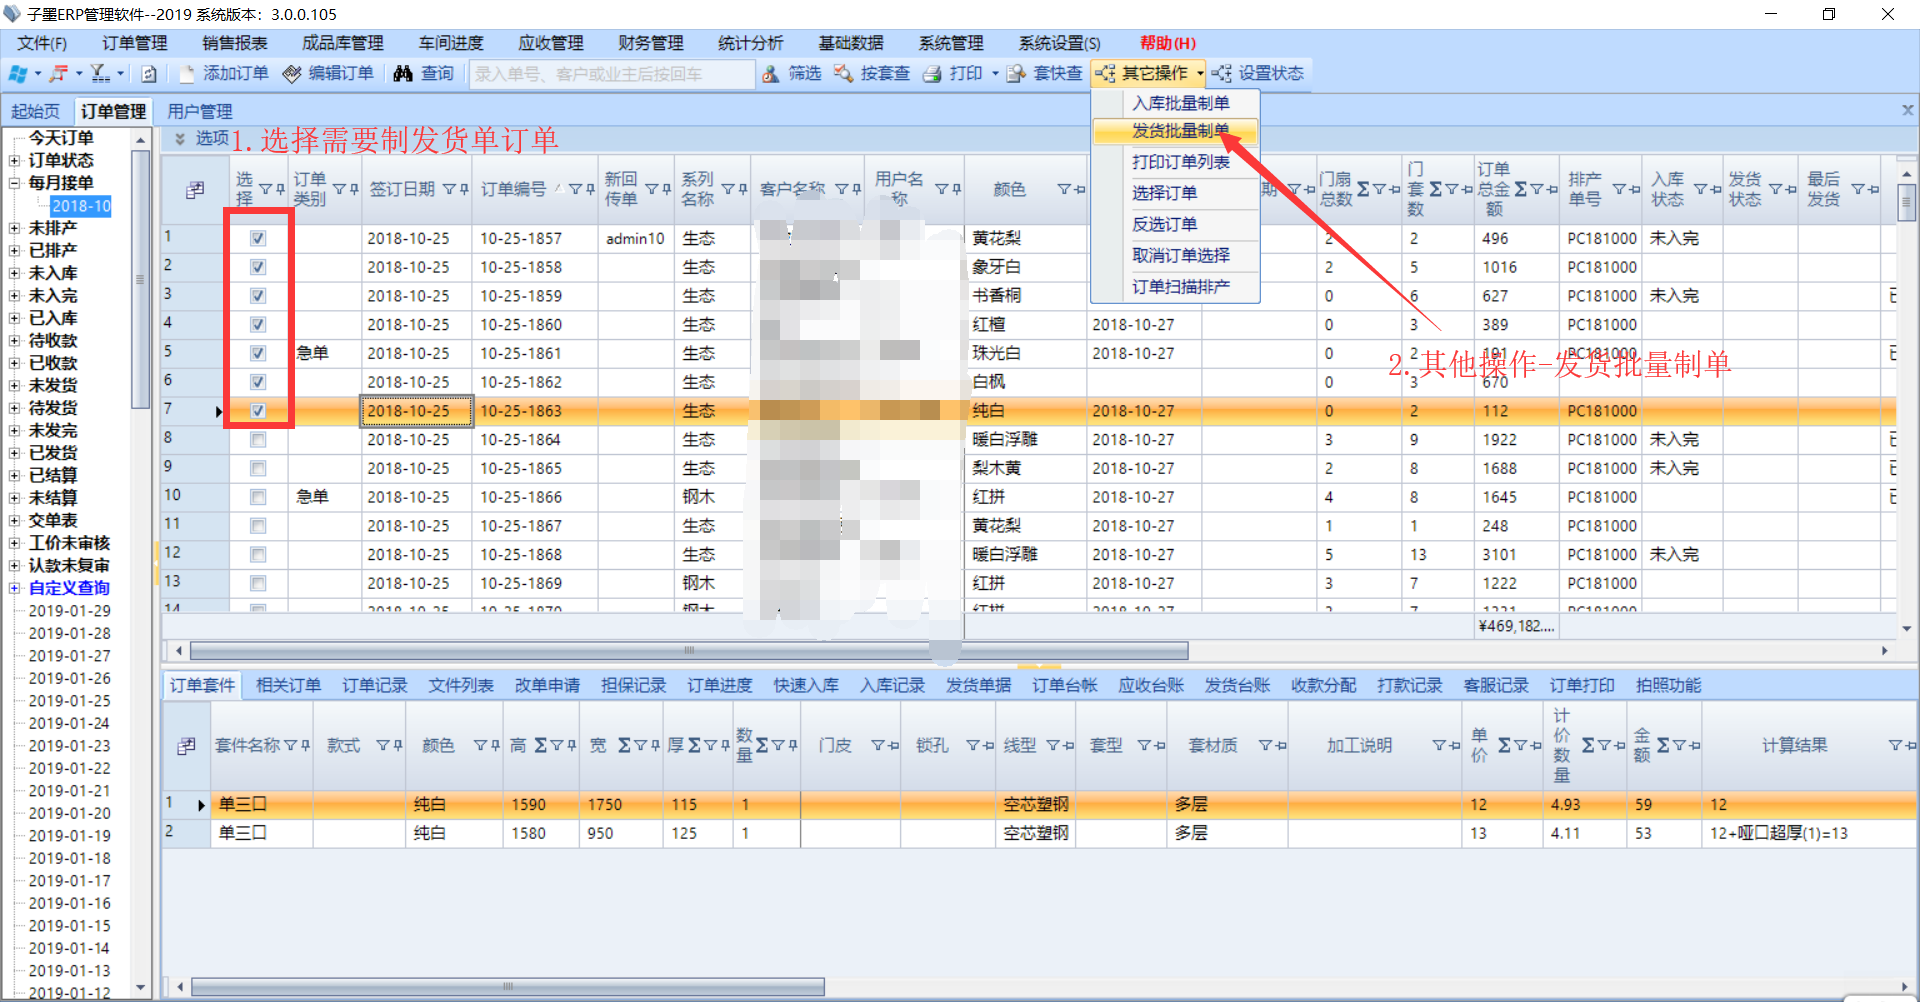This screenshot has height=1002, width=1920.
Task: Click the 设置状态 set status icon
Action: tap(1222, 74)
